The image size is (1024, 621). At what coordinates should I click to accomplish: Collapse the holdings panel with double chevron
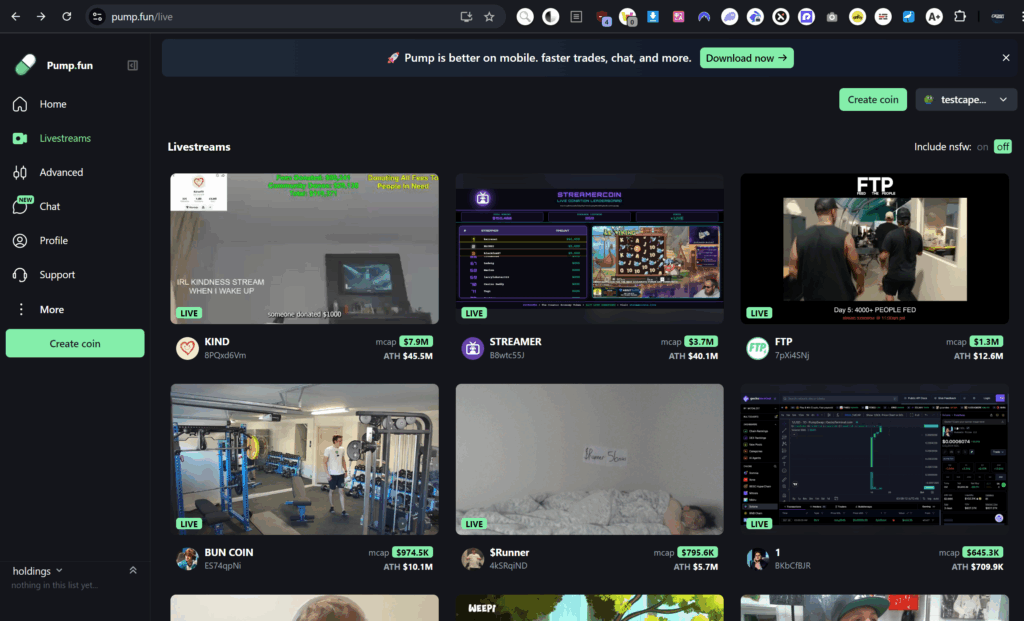tap(133, 570)
